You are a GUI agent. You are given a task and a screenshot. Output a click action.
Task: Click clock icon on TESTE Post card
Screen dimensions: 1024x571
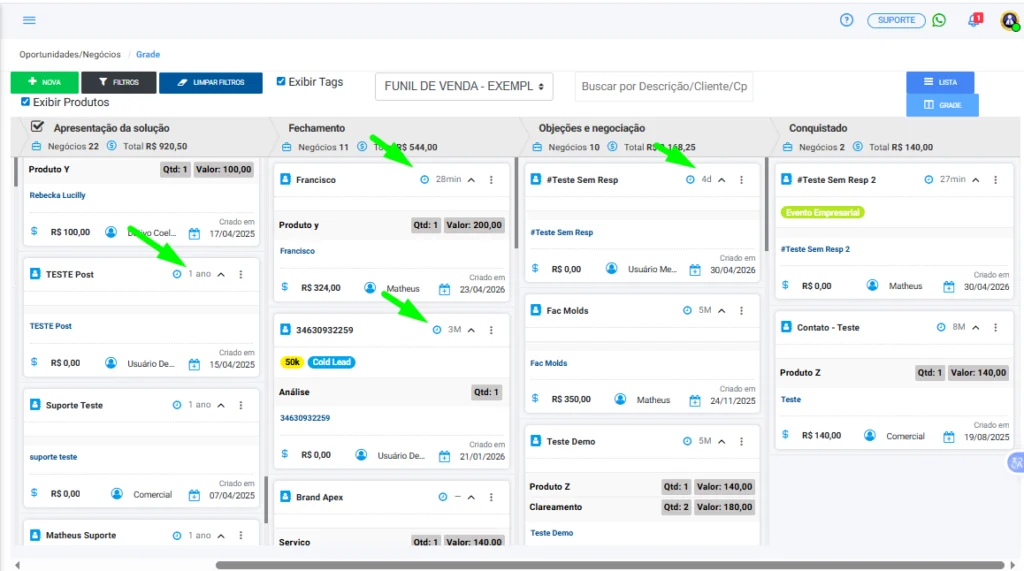(177, 274)
